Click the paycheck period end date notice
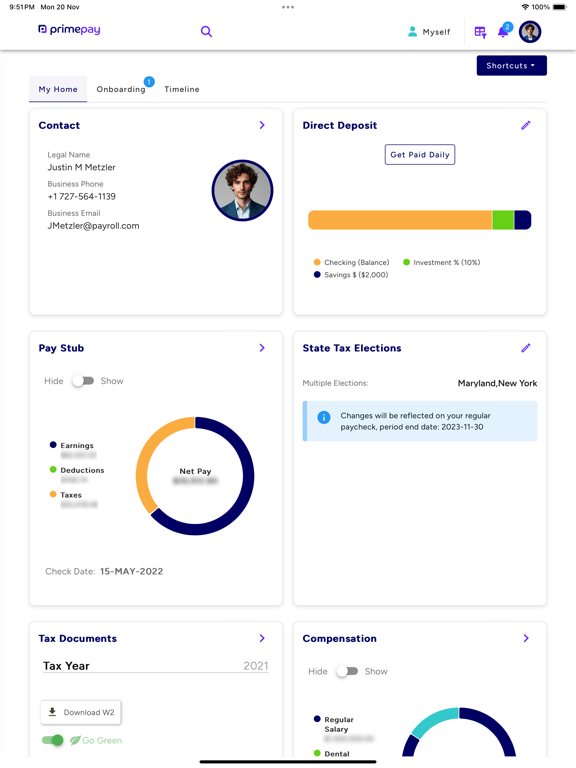This screenshot has height=768, width=576. (420, 421)
